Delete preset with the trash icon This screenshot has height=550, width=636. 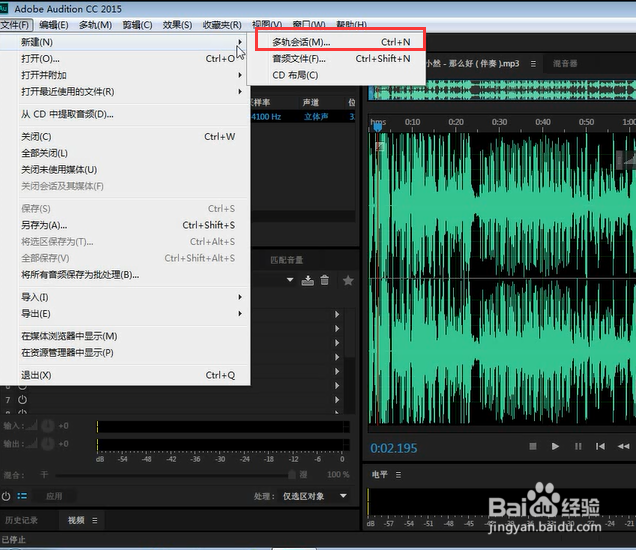point(324,280)
